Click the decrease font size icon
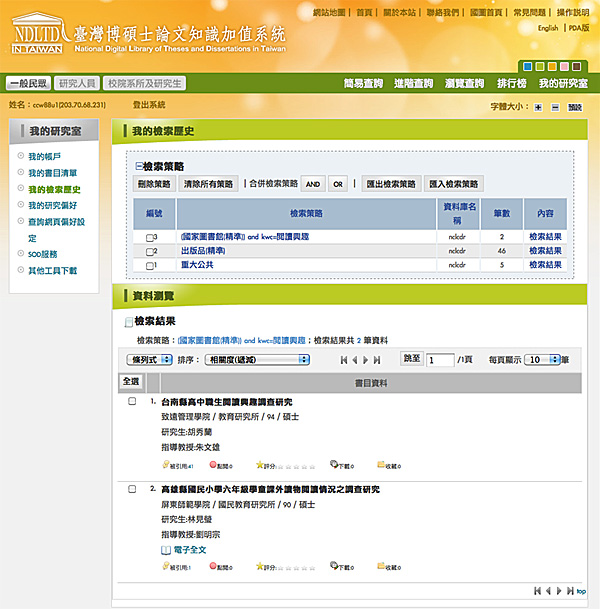The height and width of the screenshot is (609, 600). tap(554, 106)
